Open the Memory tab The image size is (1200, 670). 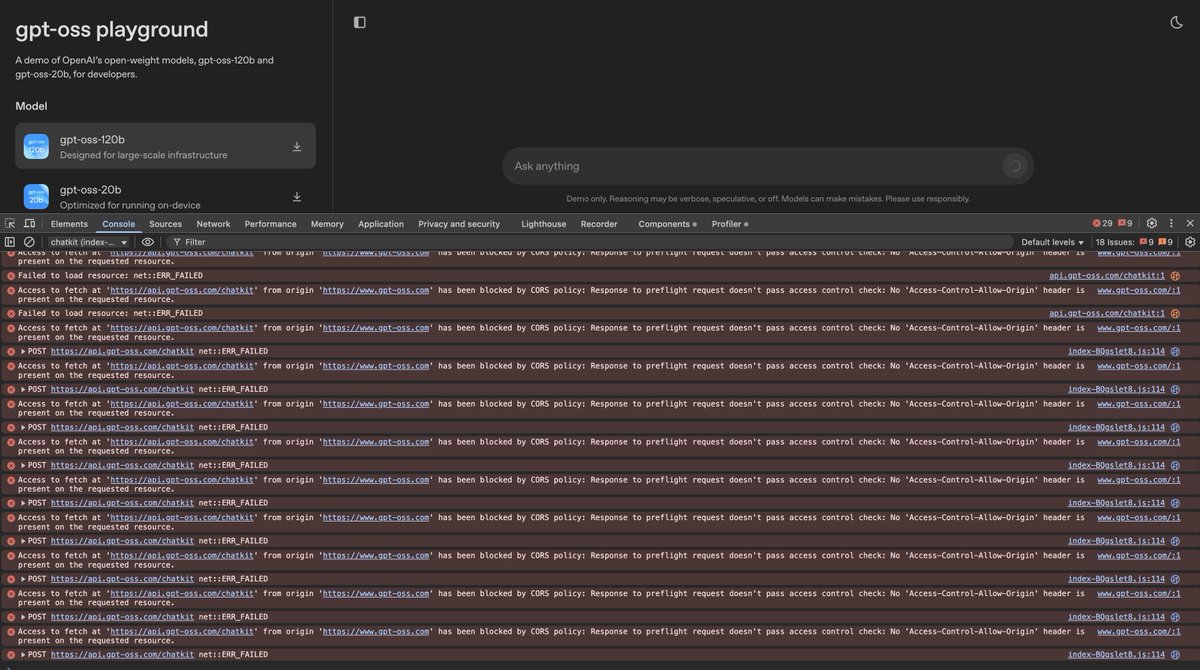point(327,224)
